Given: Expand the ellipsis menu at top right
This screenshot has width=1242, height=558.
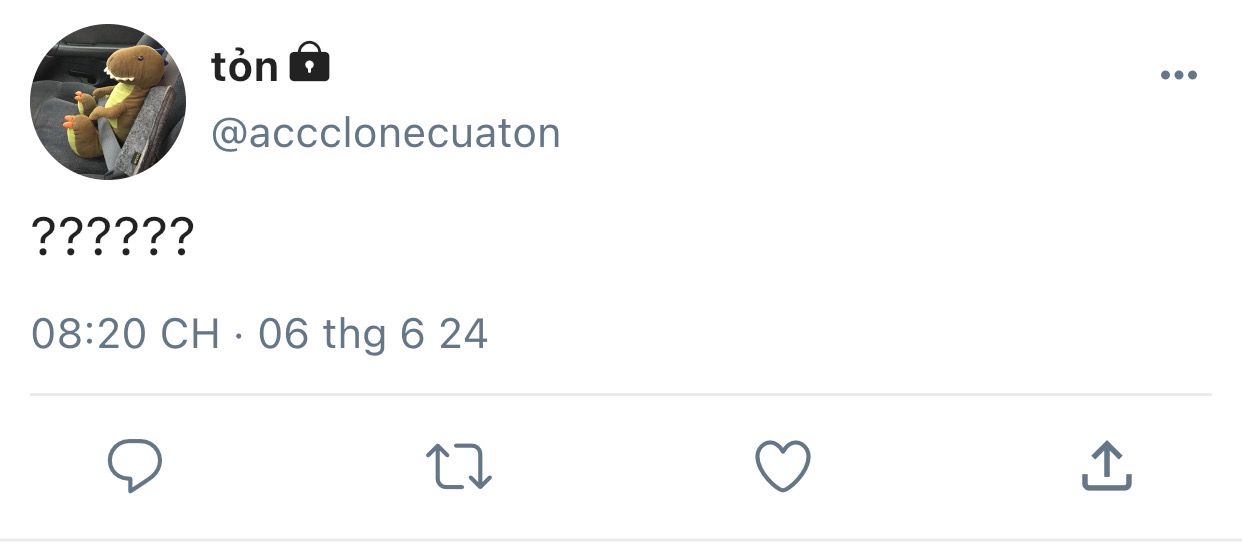Looking at the screenshot, I should (x=1178, y=76).
